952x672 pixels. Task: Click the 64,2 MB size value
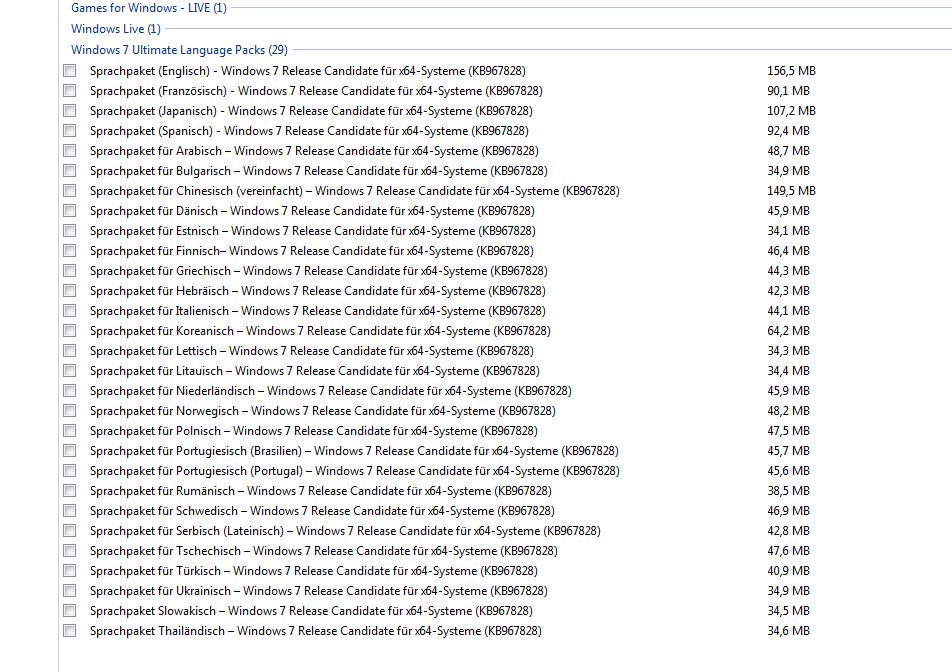pyautogui.click(x=788, y=331)
